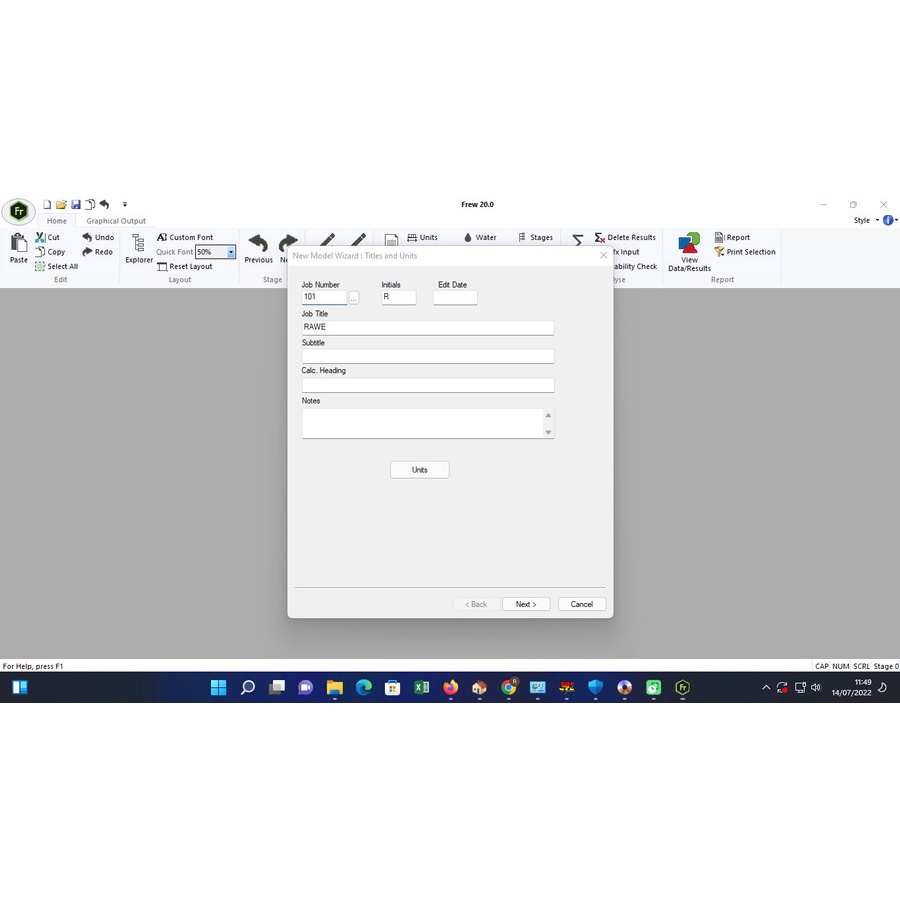The image size is (900, 900).
Task: Click the Notes scrollbar down arrow
Action: (x=548, y=432)
